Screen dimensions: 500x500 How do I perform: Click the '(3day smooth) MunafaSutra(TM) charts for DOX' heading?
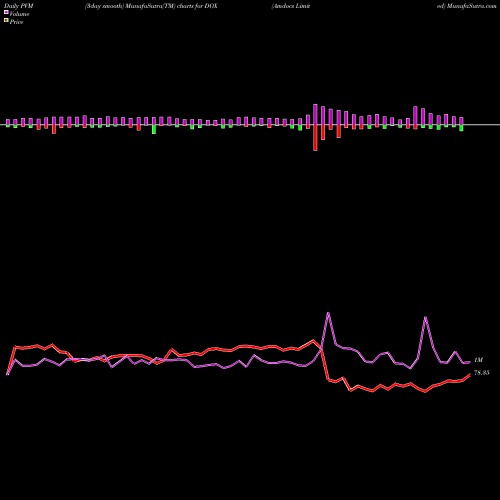tap(151, 6)
